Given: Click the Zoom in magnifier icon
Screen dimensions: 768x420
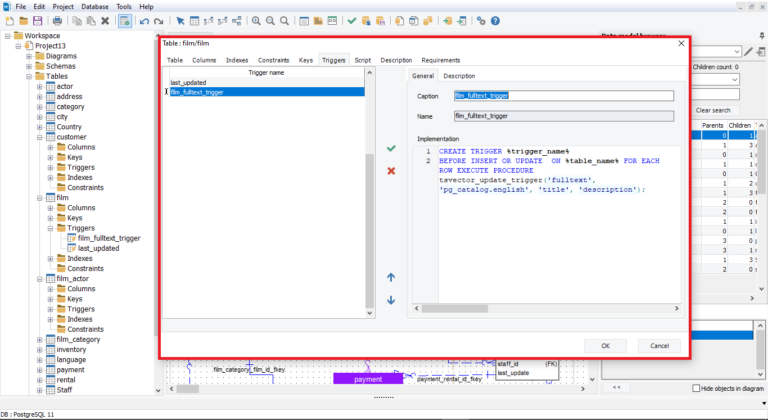Looking at the screenshot, I should coord(256,20).
